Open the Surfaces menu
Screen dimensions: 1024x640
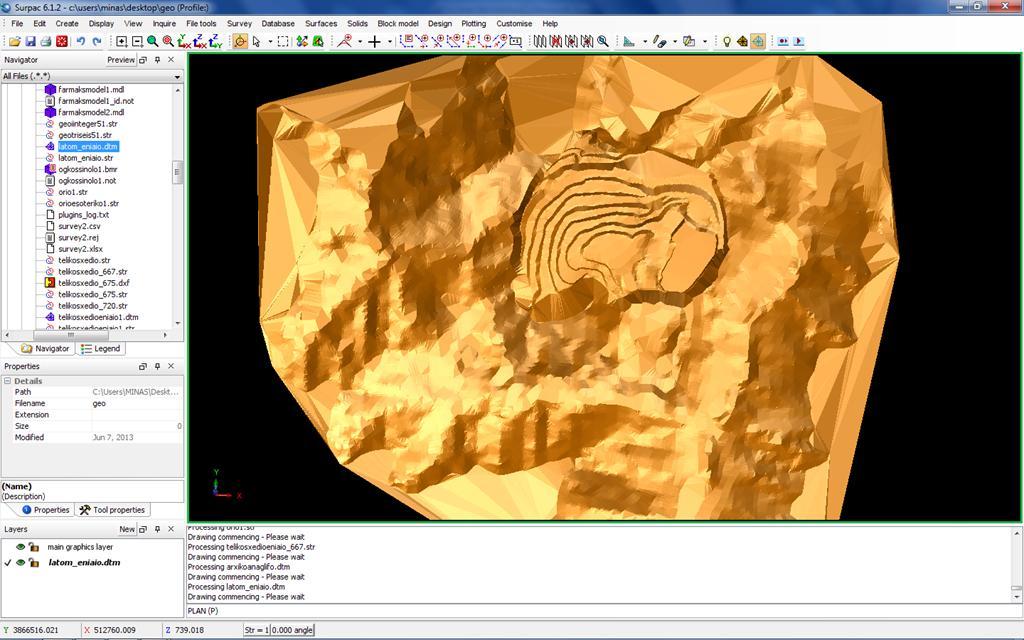(x=321, y=24)
